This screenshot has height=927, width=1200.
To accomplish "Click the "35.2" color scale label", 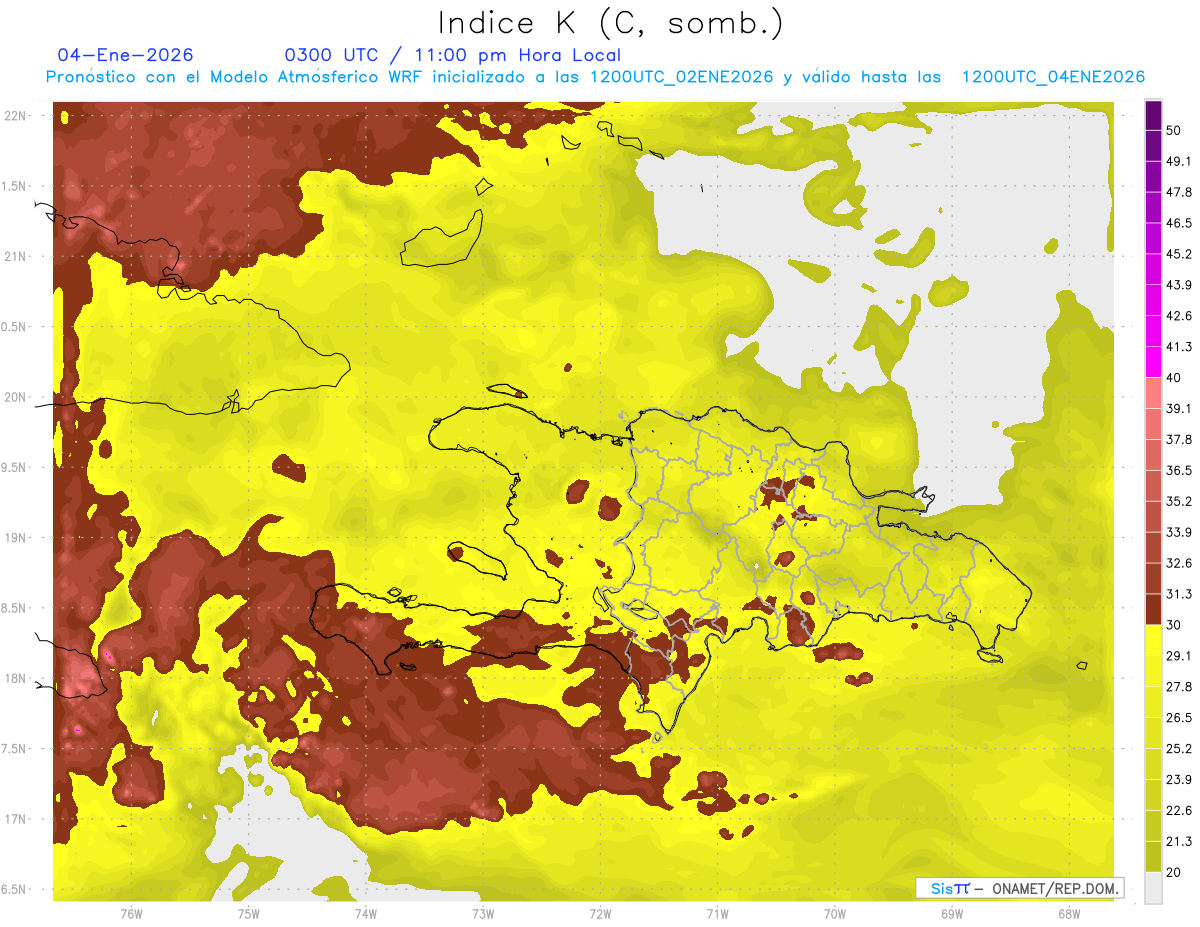I will (x=1179, y=501).
